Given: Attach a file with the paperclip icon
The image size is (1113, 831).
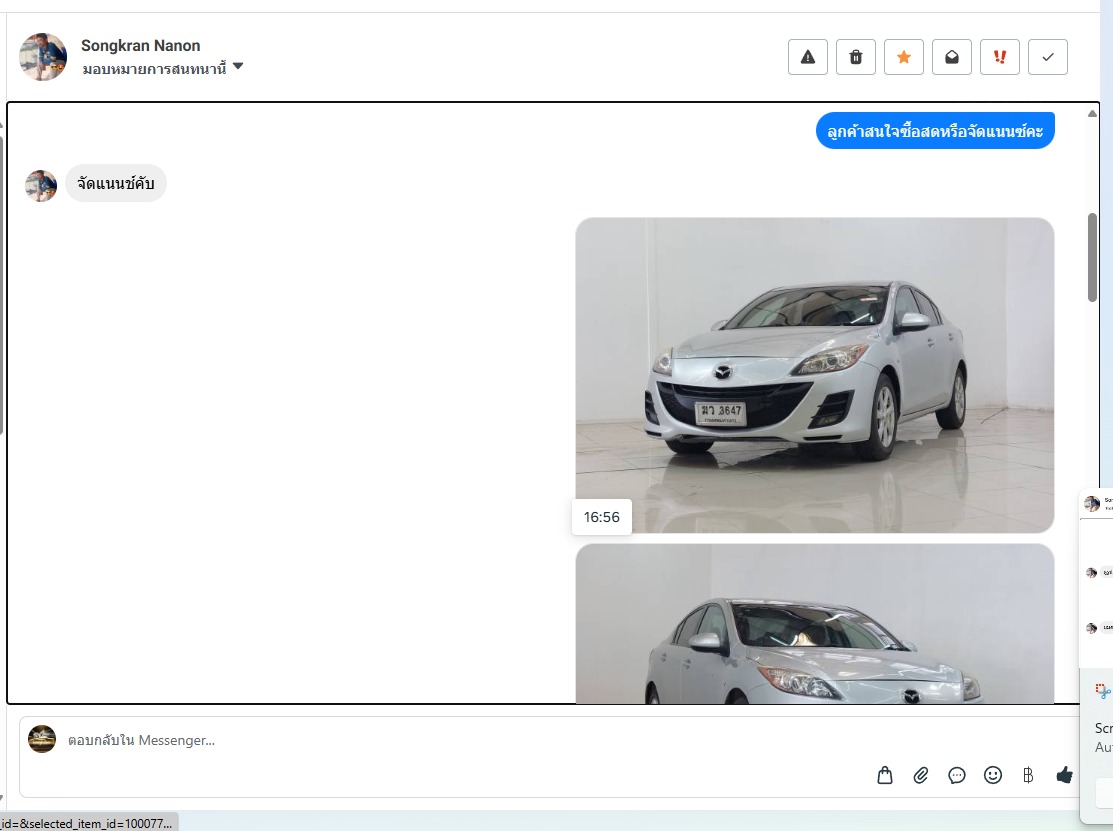Looking at the screenshot, I should pos(921,775).
